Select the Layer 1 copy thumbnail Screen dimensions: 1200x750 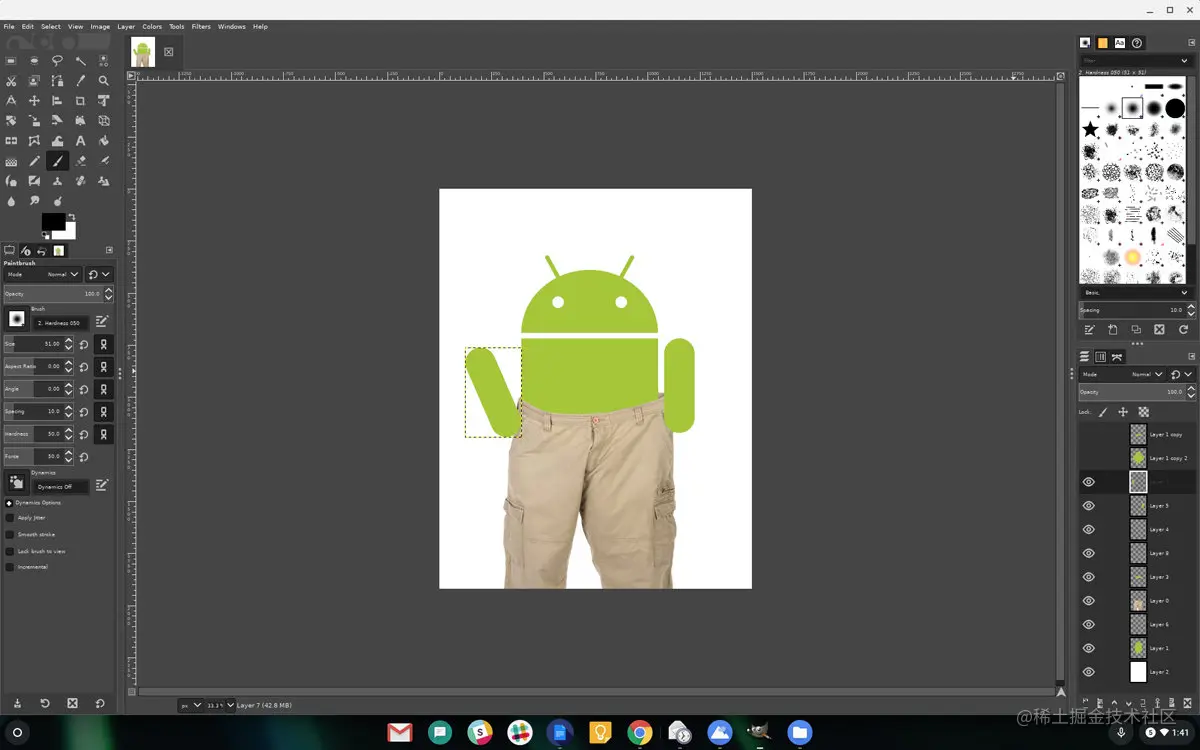[1138, 435]
